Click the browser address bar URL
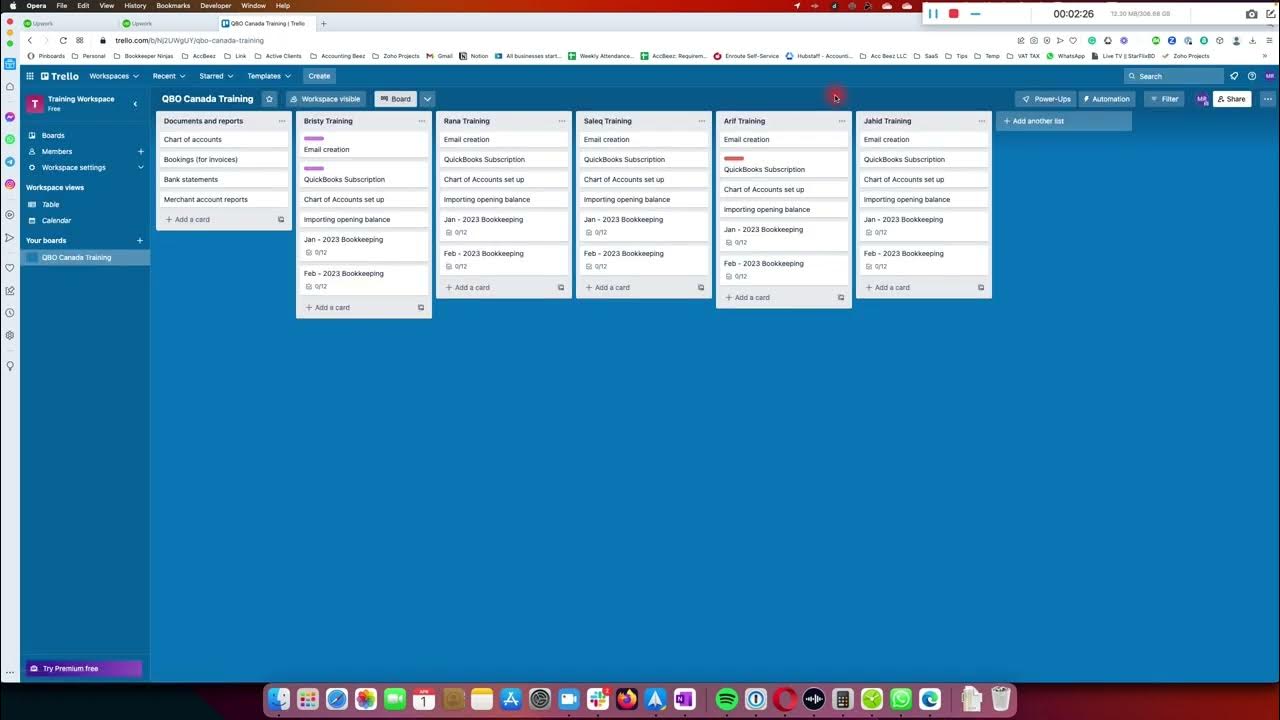Image resolution: width=1280 pixels, height=720 pixels. pyautogui.click(x=190, y=40)
